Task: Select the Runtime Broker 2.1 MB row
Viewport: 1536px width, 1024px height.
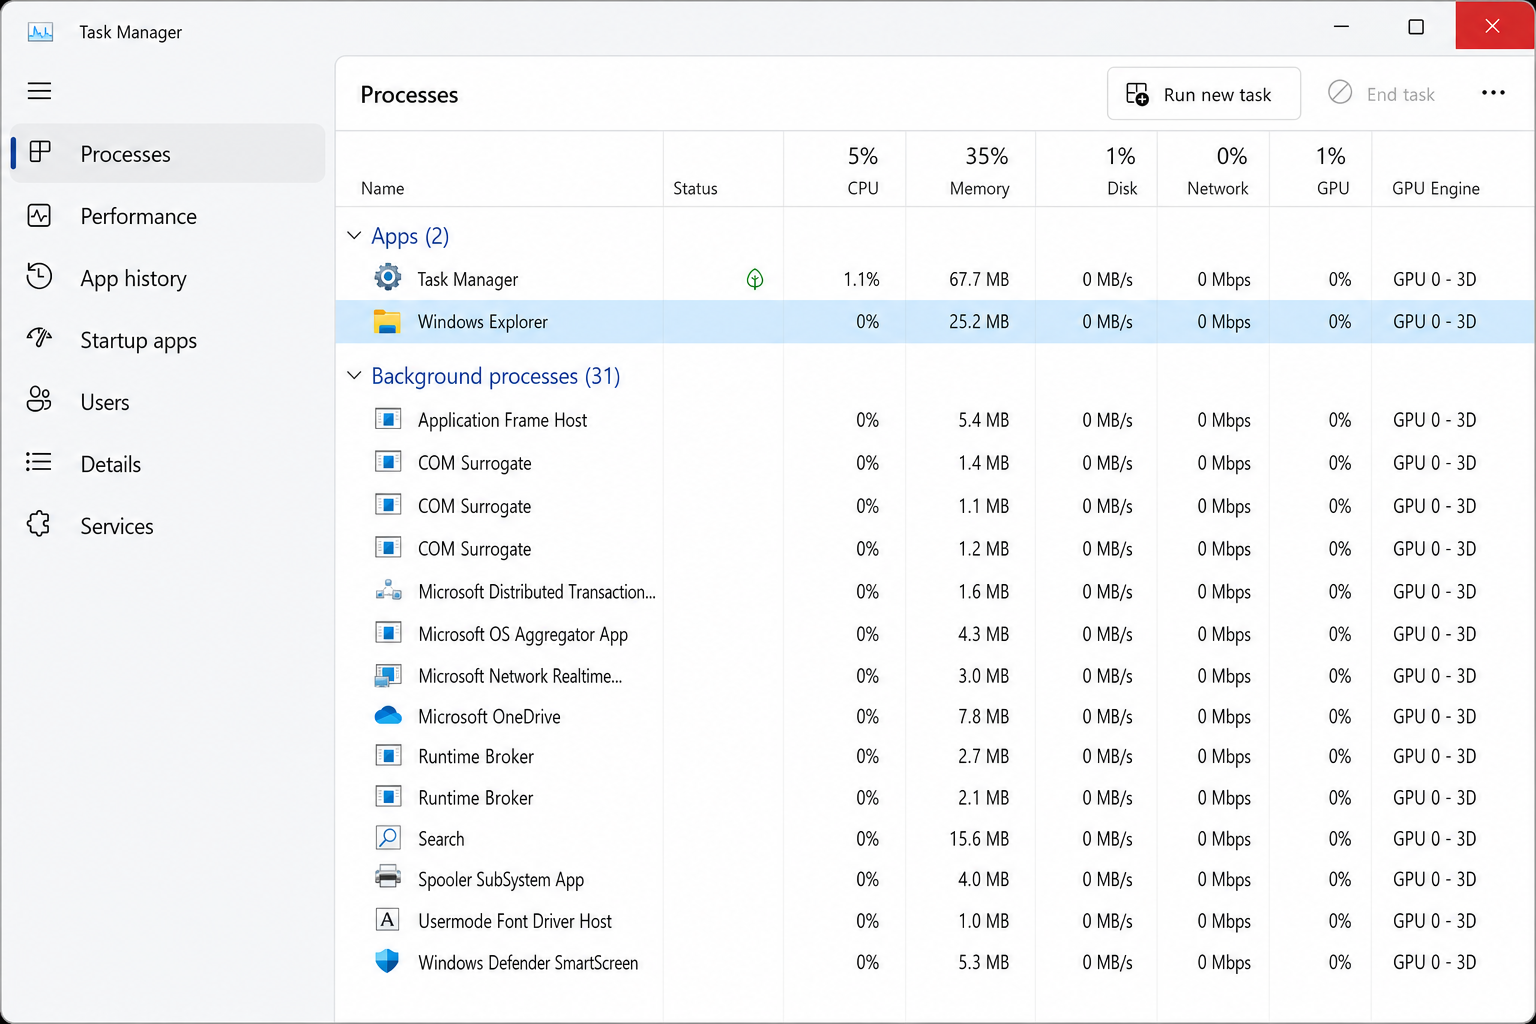Action: [x=935, y=798]
